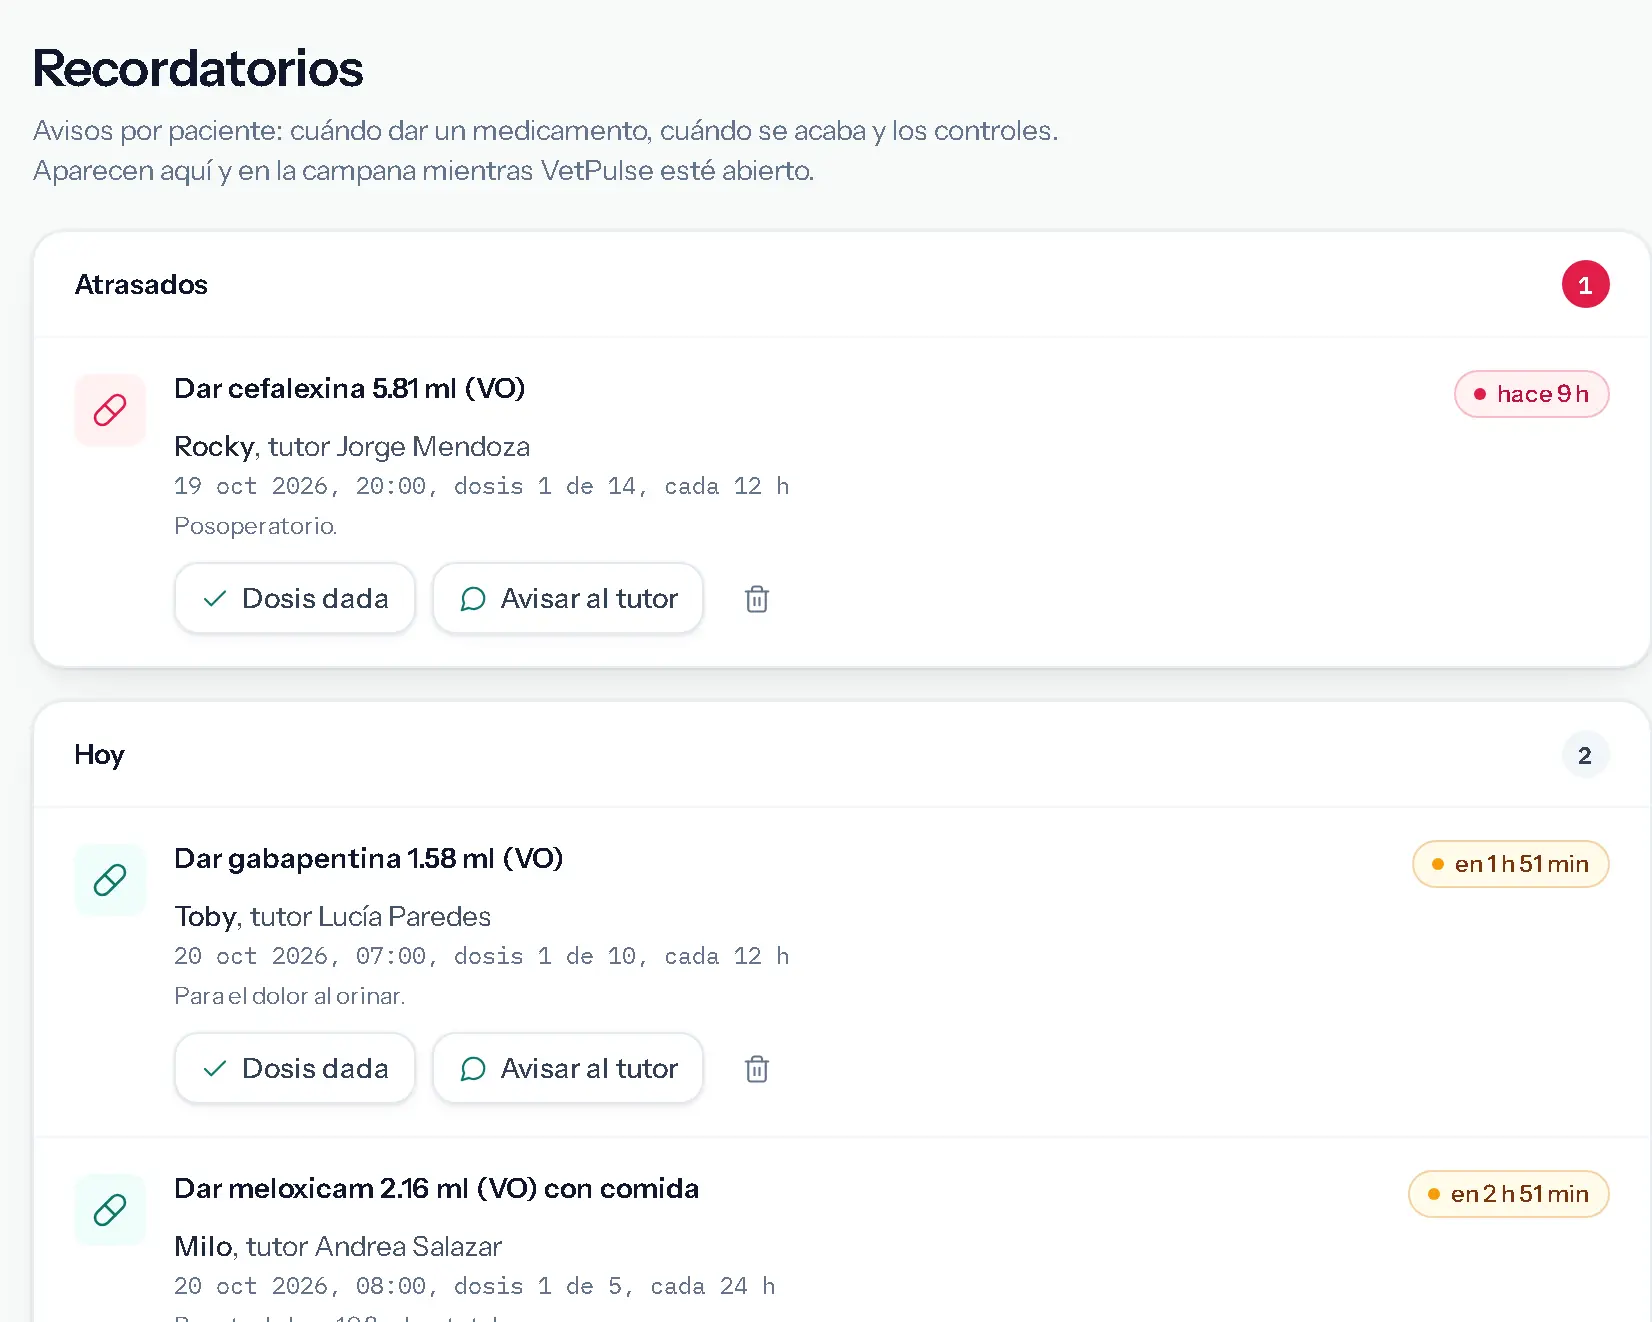Click the 'en 1 h 51 min' badge

pyautogui.click(x=1510, y=864)
